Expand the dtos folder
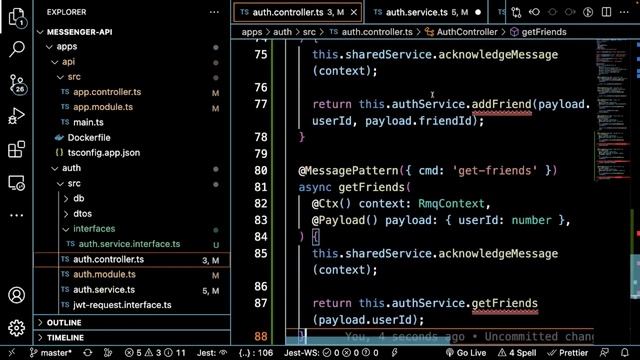 point(82,214)
